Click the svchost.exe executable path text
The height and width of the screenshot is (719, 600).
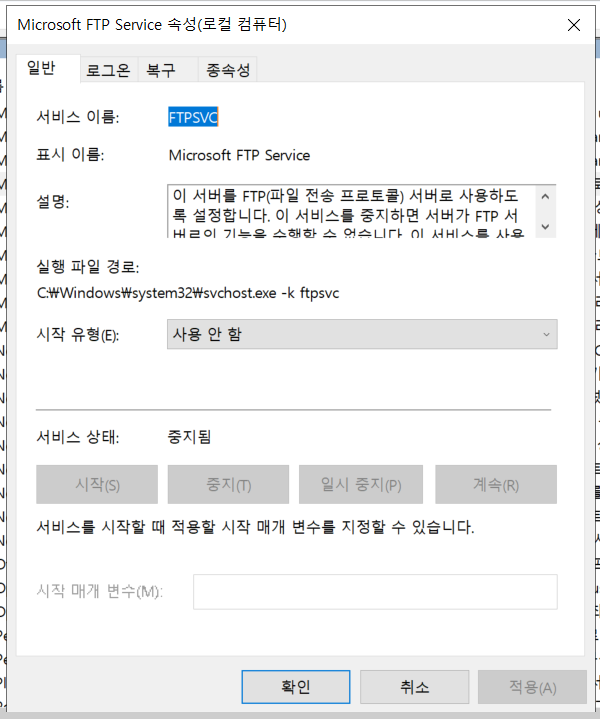point(188,293)
